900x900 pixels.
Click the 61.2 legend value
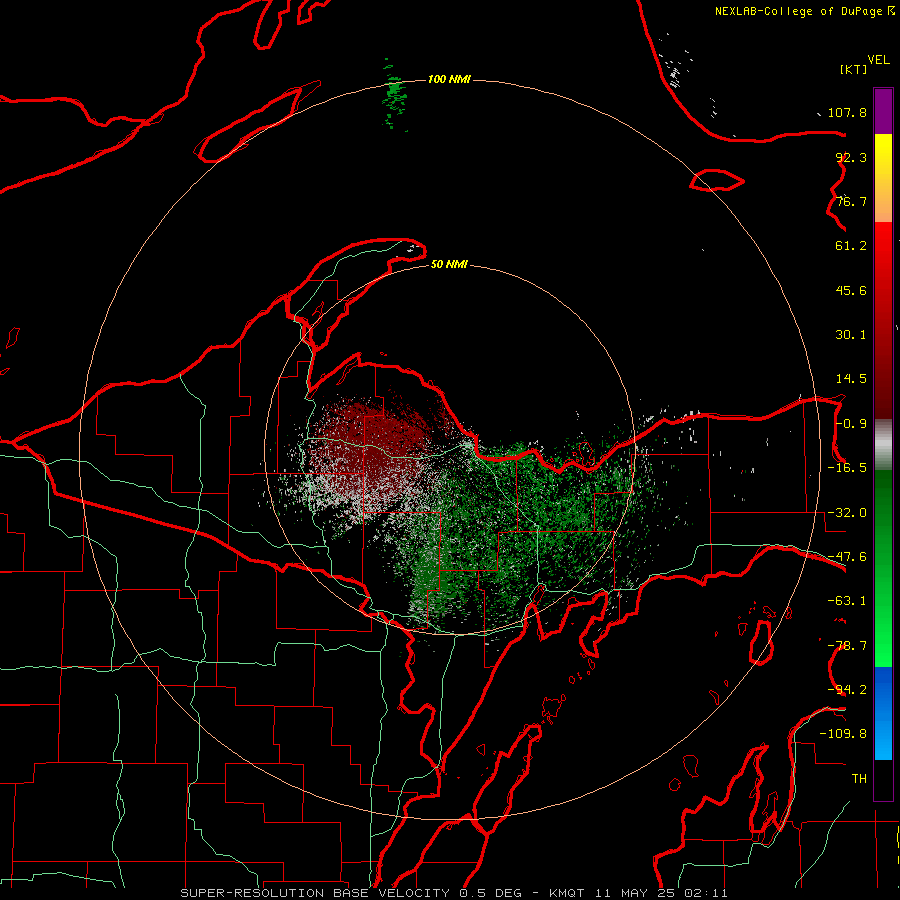851,246
